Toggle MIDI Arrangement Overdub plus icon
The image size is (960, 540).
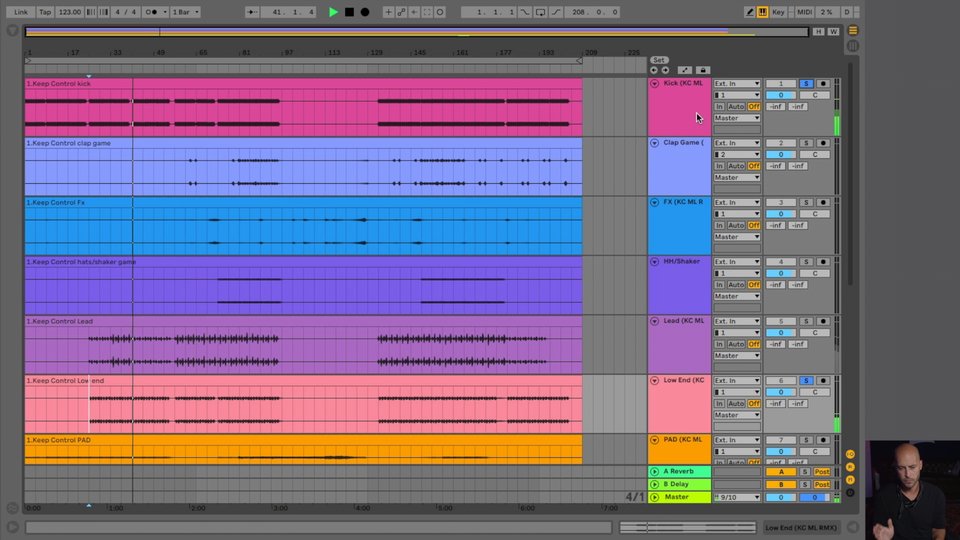388,12
